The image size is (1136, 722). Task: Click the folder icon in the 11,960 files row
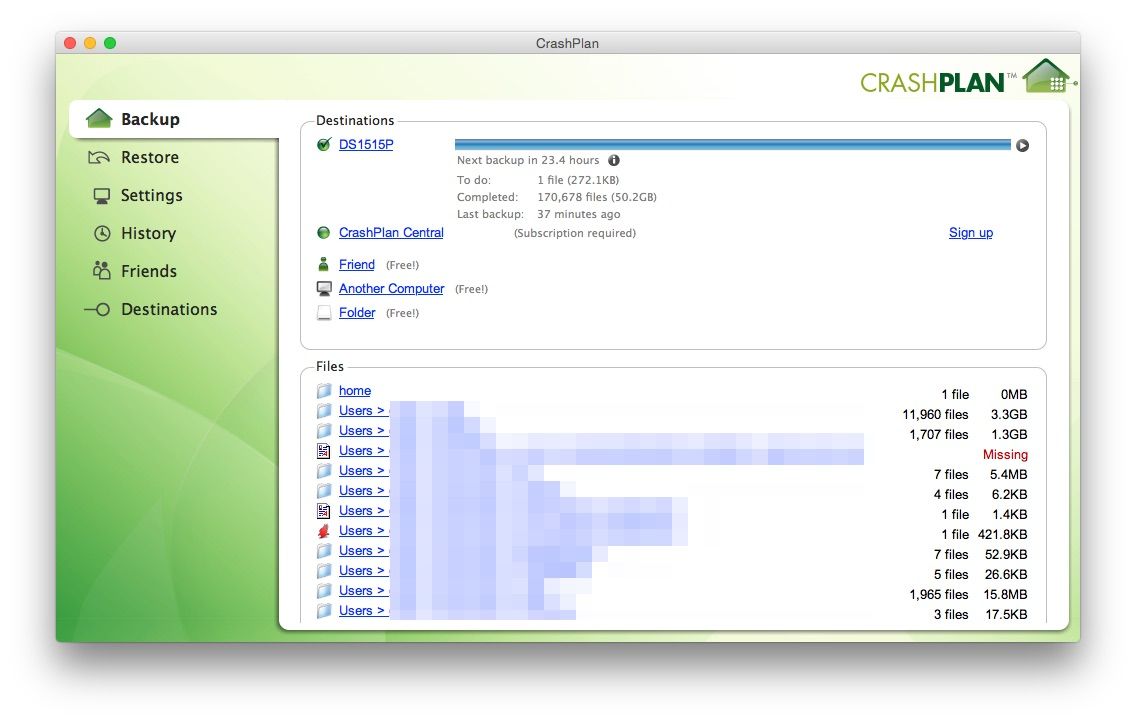click(x=324, y=411)
